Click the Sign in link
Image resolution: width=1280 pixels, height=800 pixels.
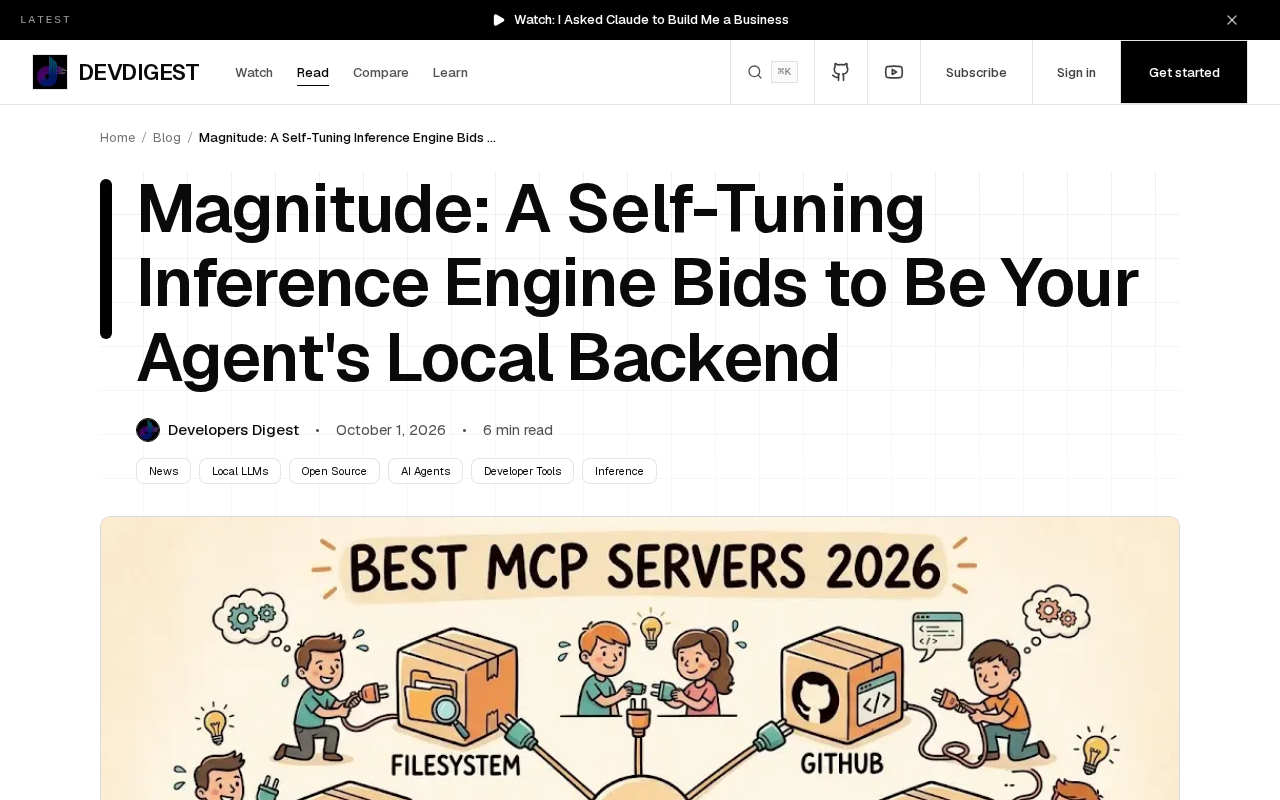coord(1076,73)
